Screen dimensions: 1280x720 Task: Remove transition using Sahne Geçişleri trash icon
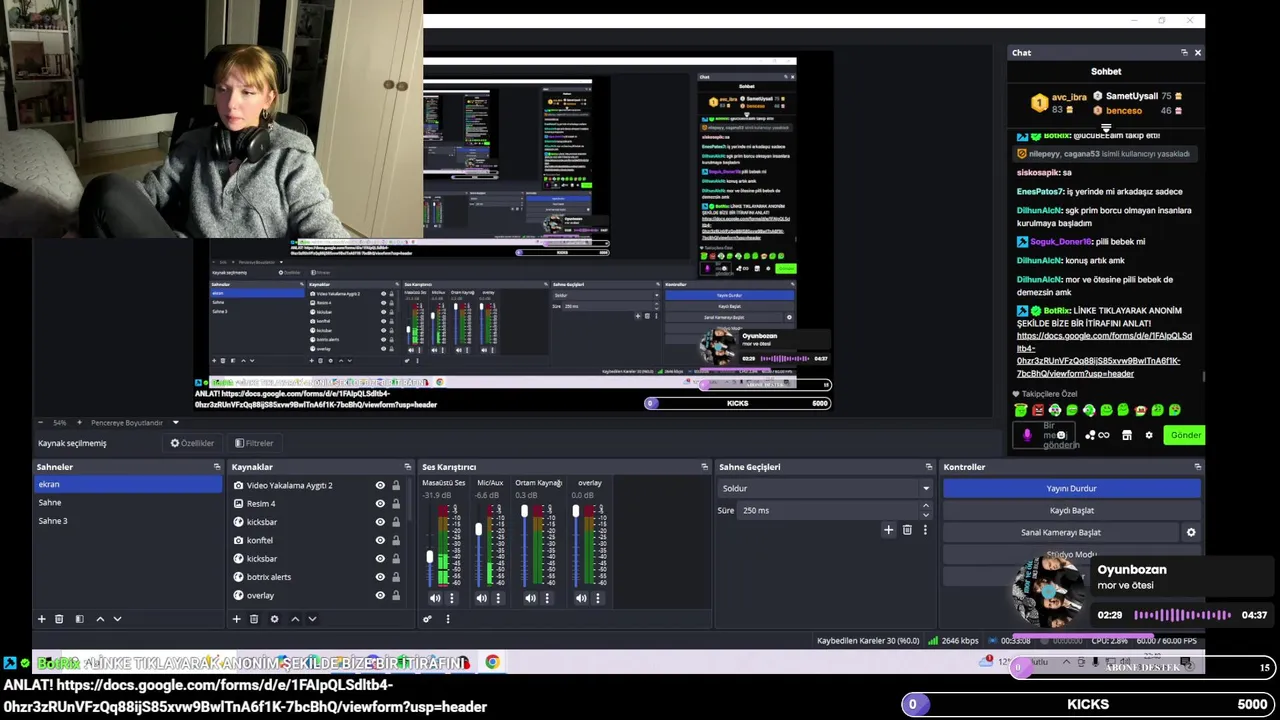pos(907,530)
